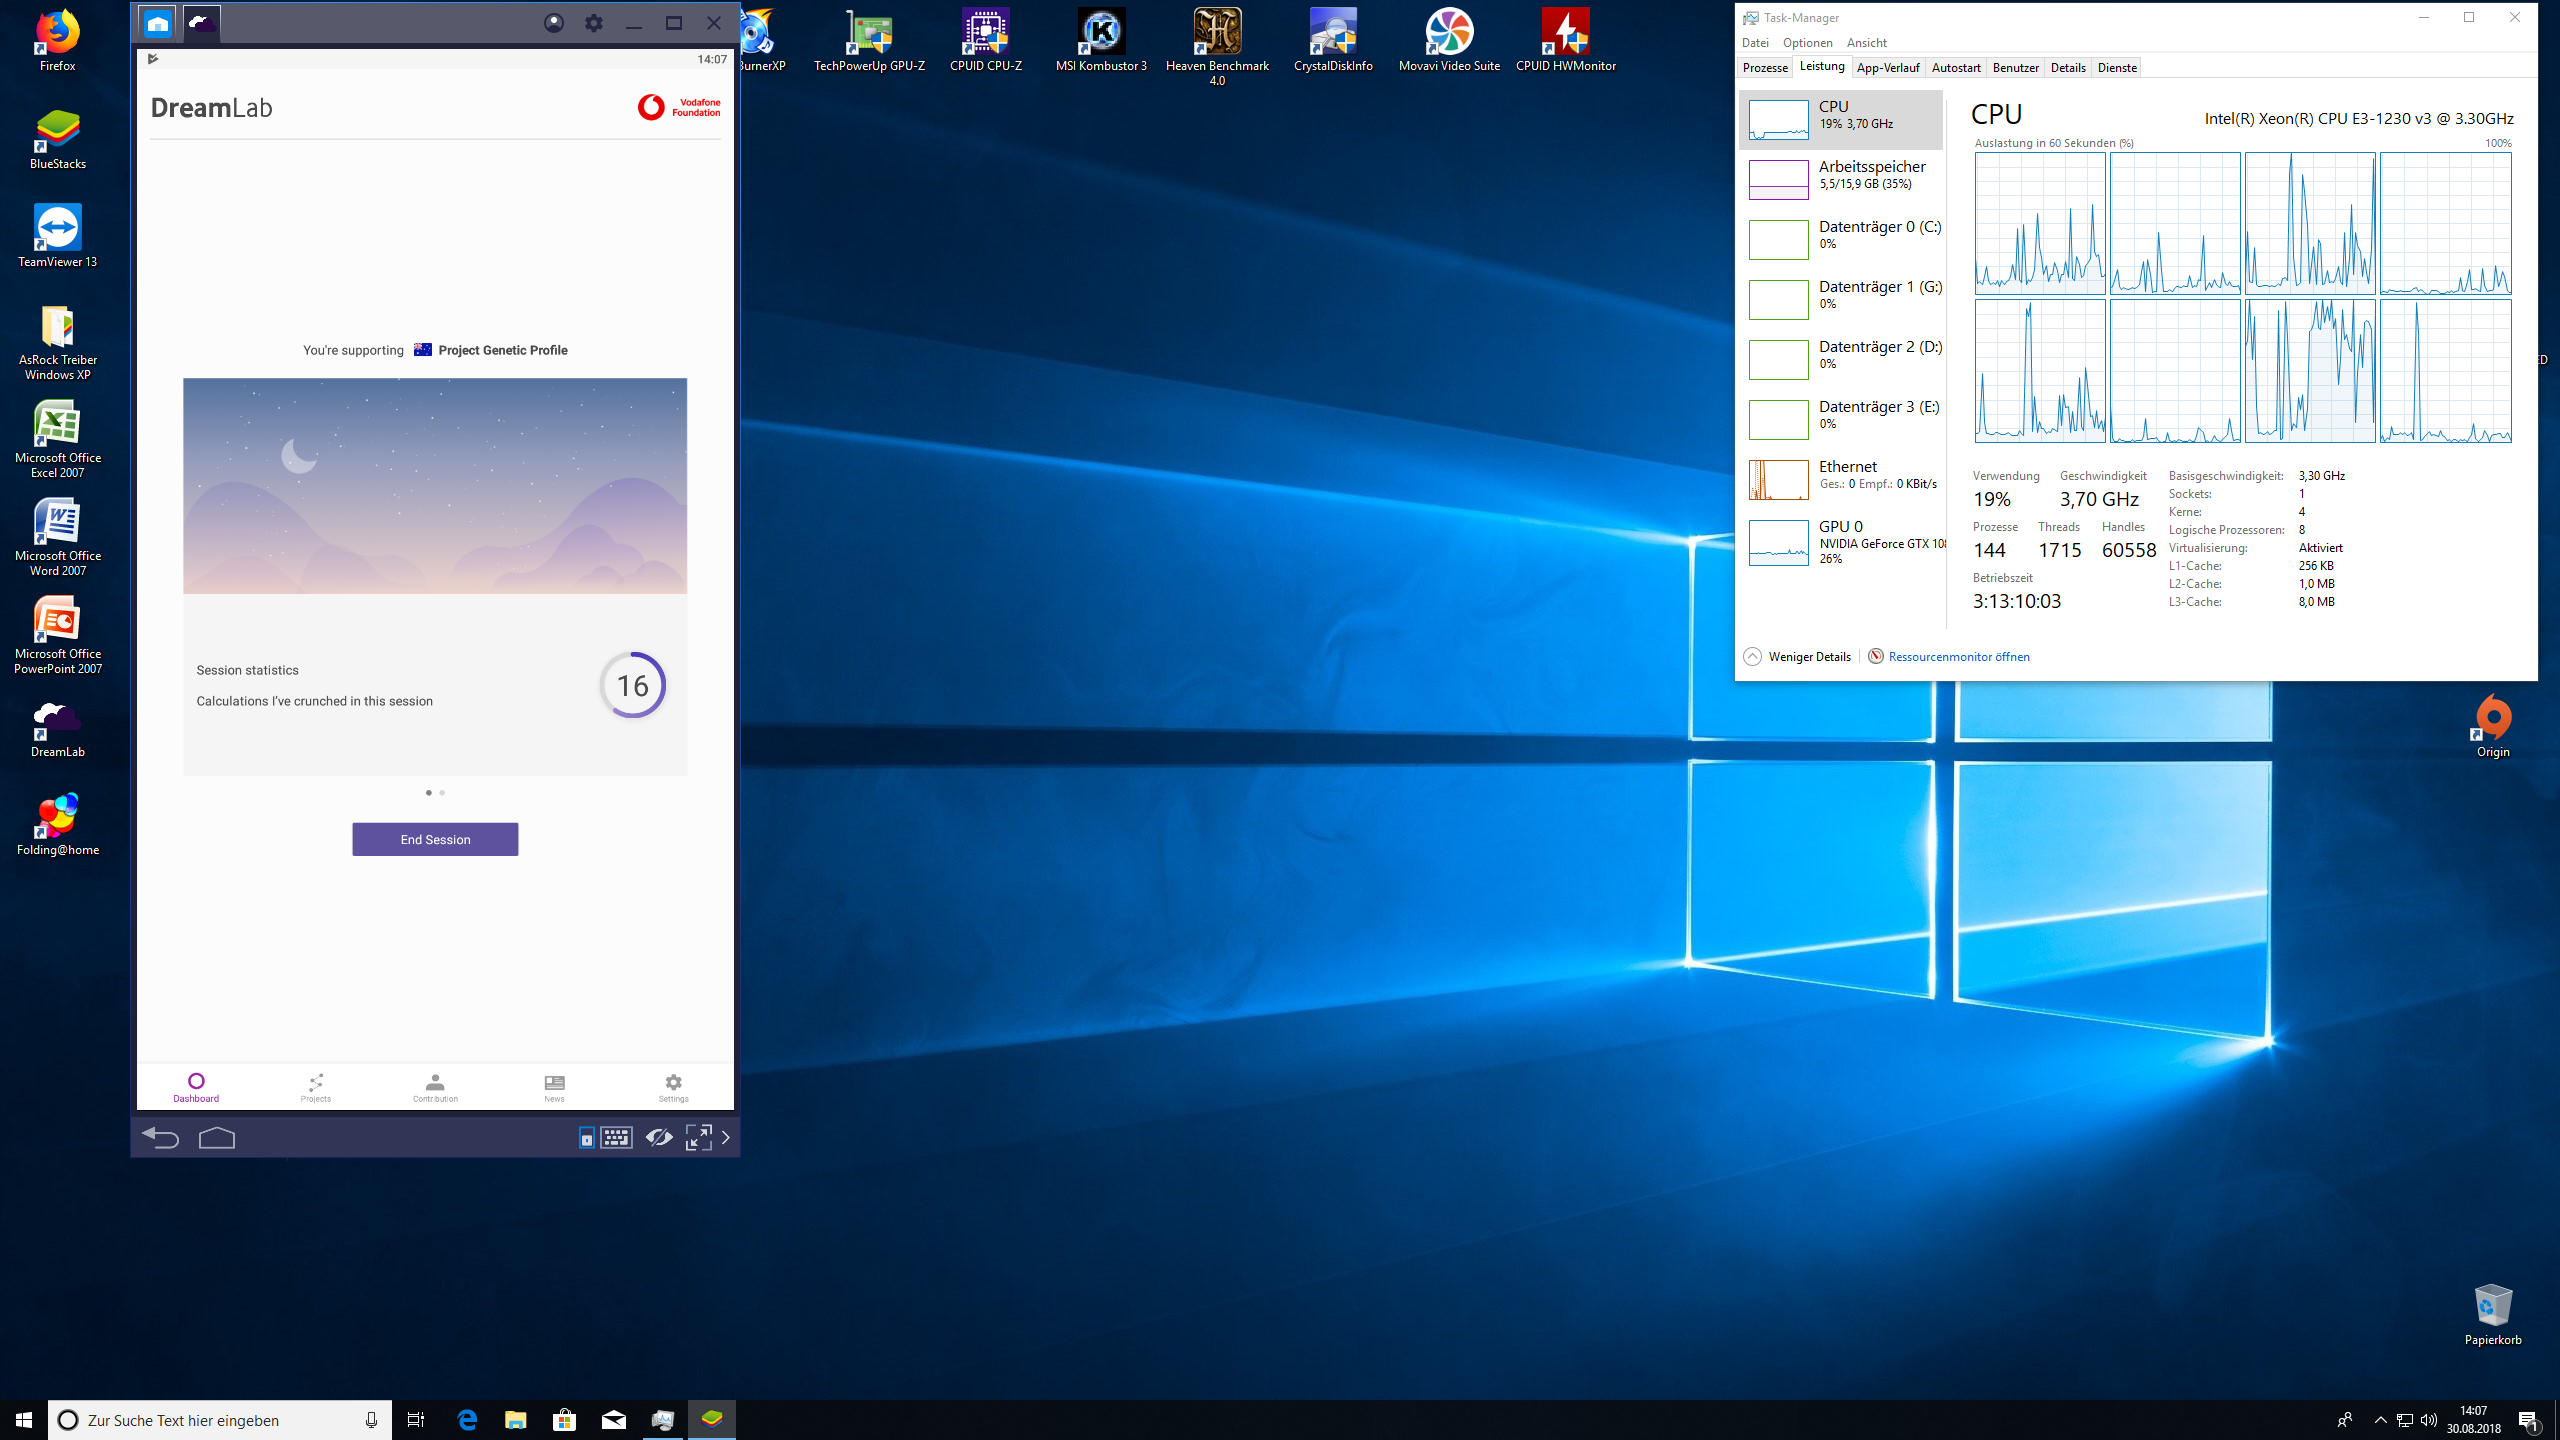Open BlueStacks account profile icon
Screen dimensions: 2560x1440
(554, 23)
